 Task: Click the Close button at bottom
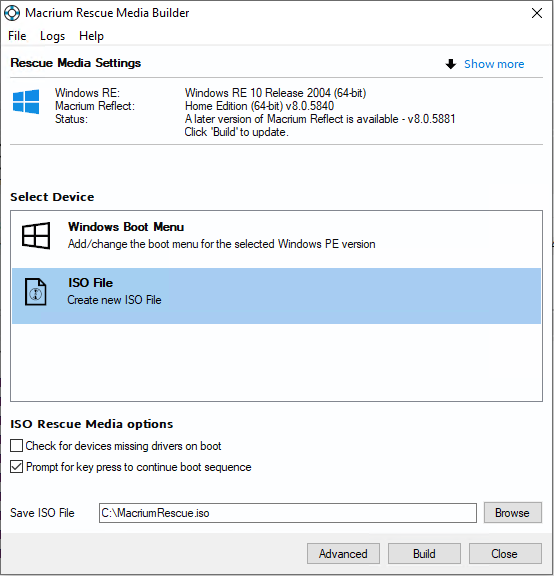tap(505, 554)
